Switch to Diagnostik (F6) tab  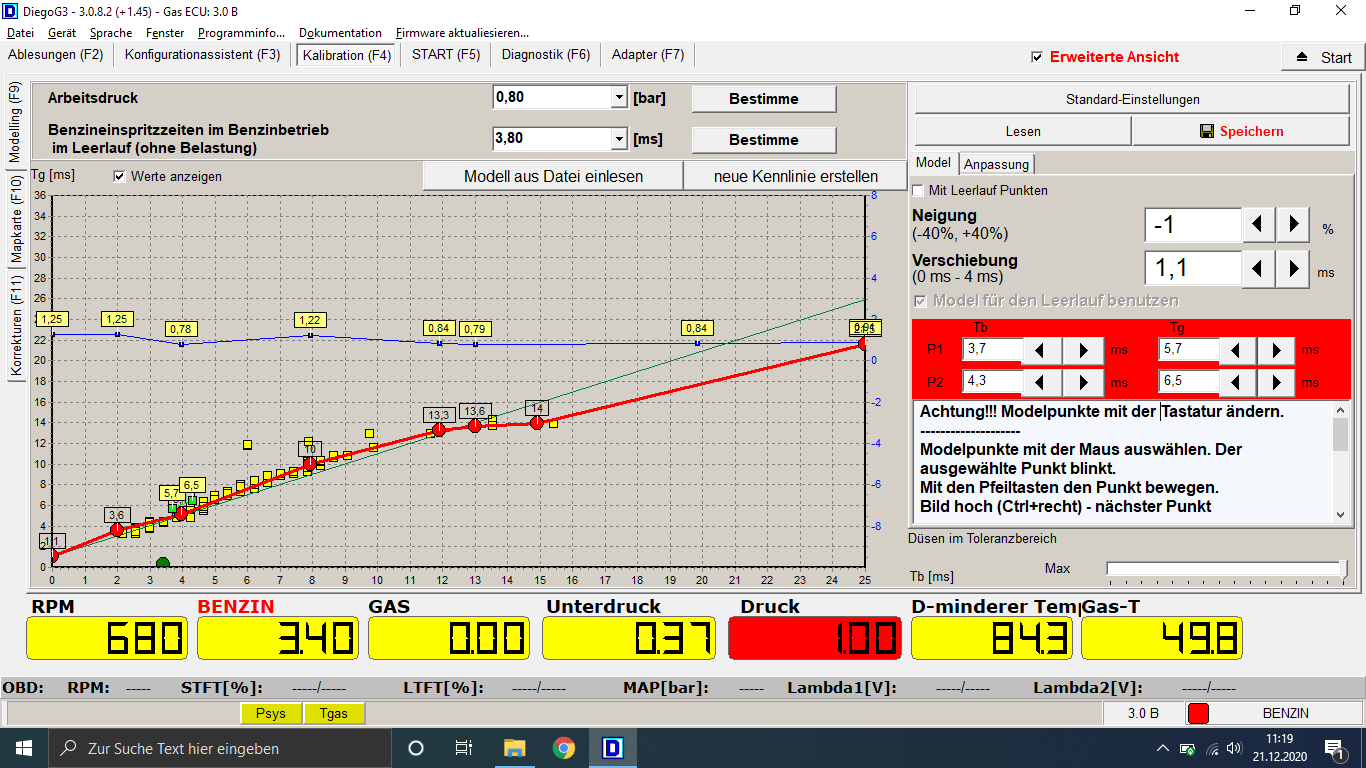[546, 54]
